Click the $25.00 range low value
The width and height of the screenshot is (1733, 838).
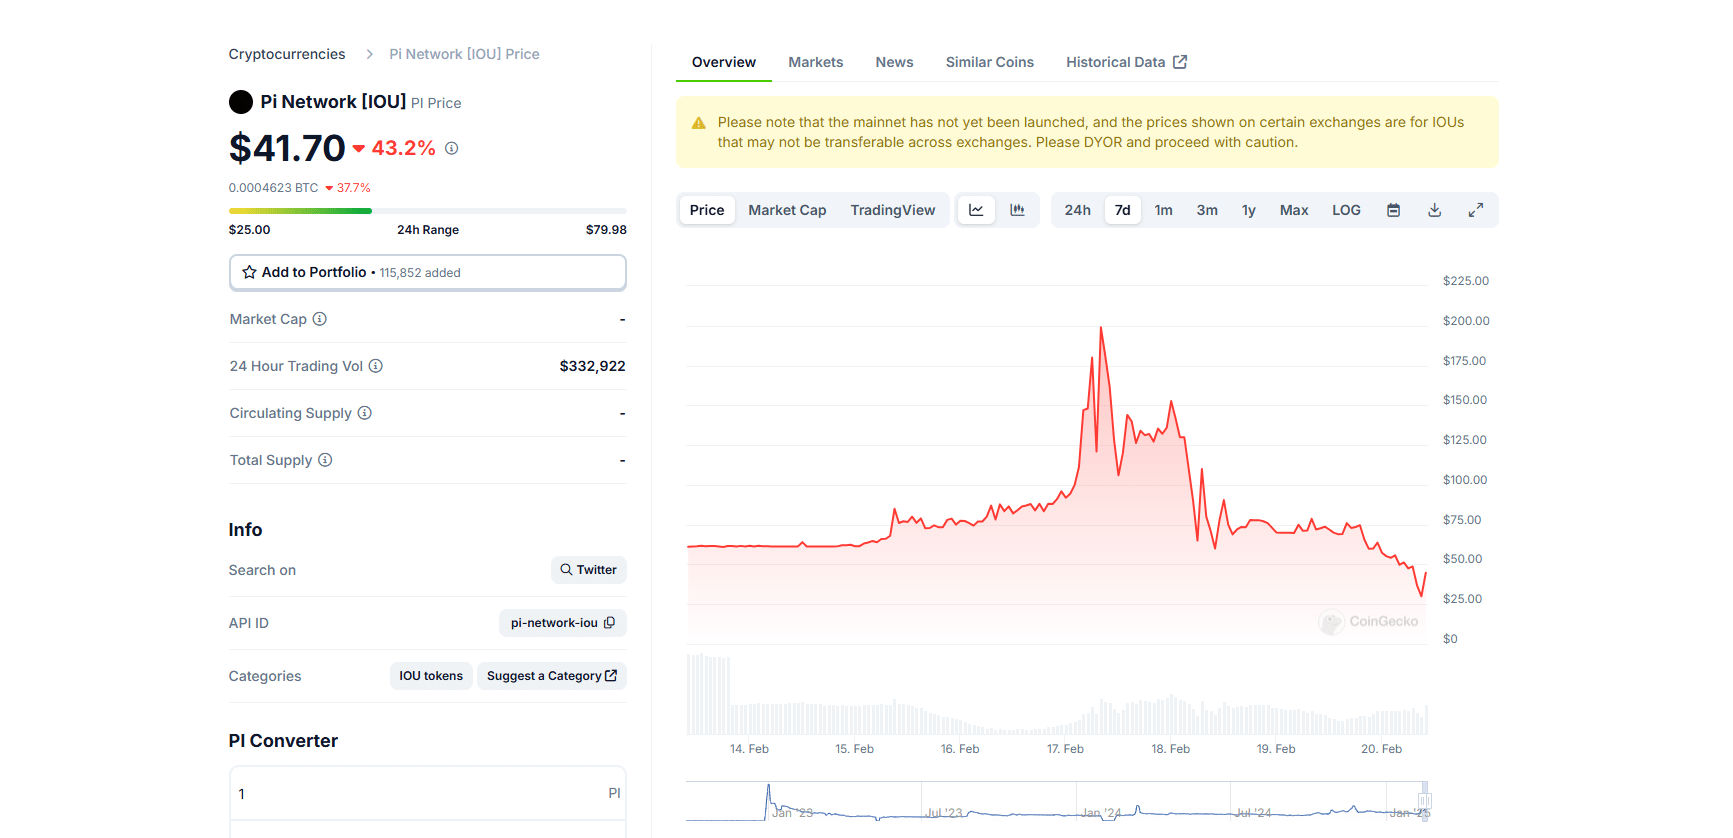(249, 230)
